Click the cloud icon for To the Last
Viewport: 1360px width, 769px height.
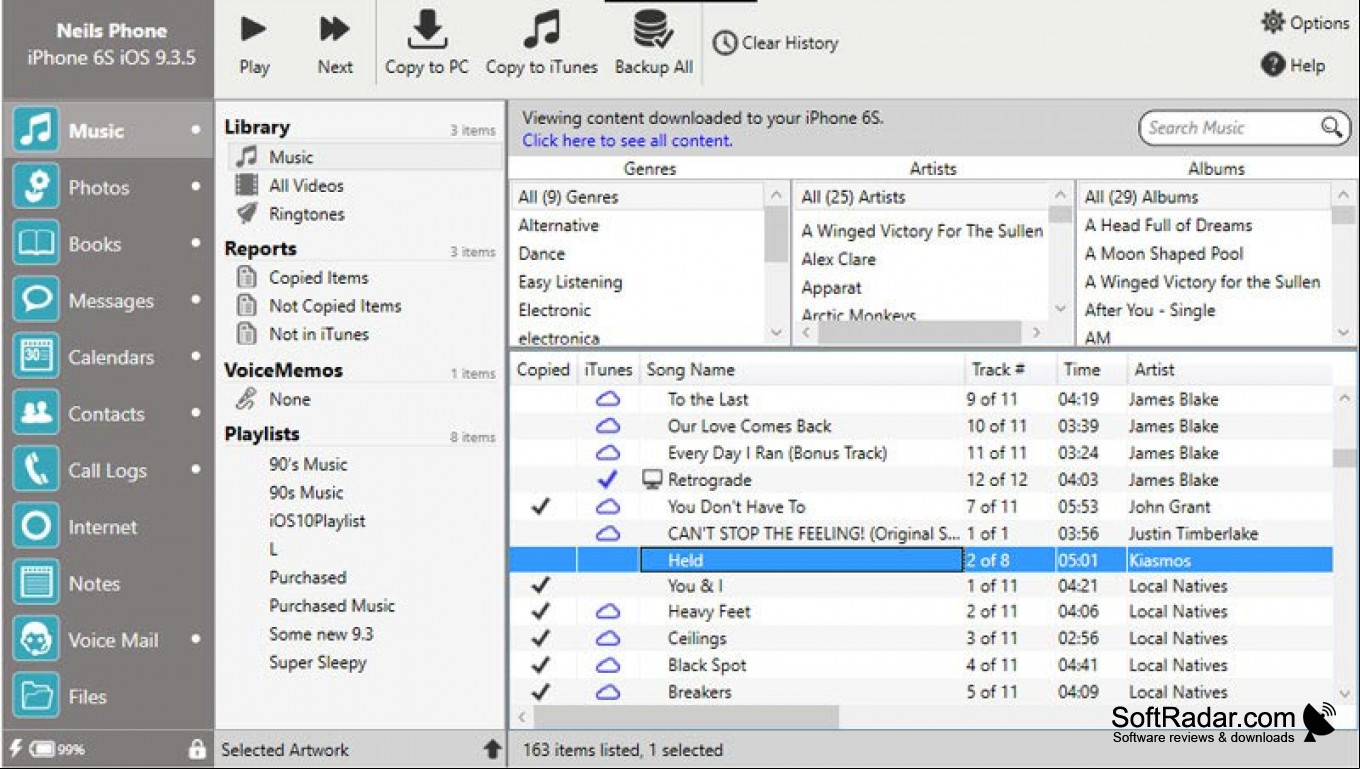click(x=608, y=399)
